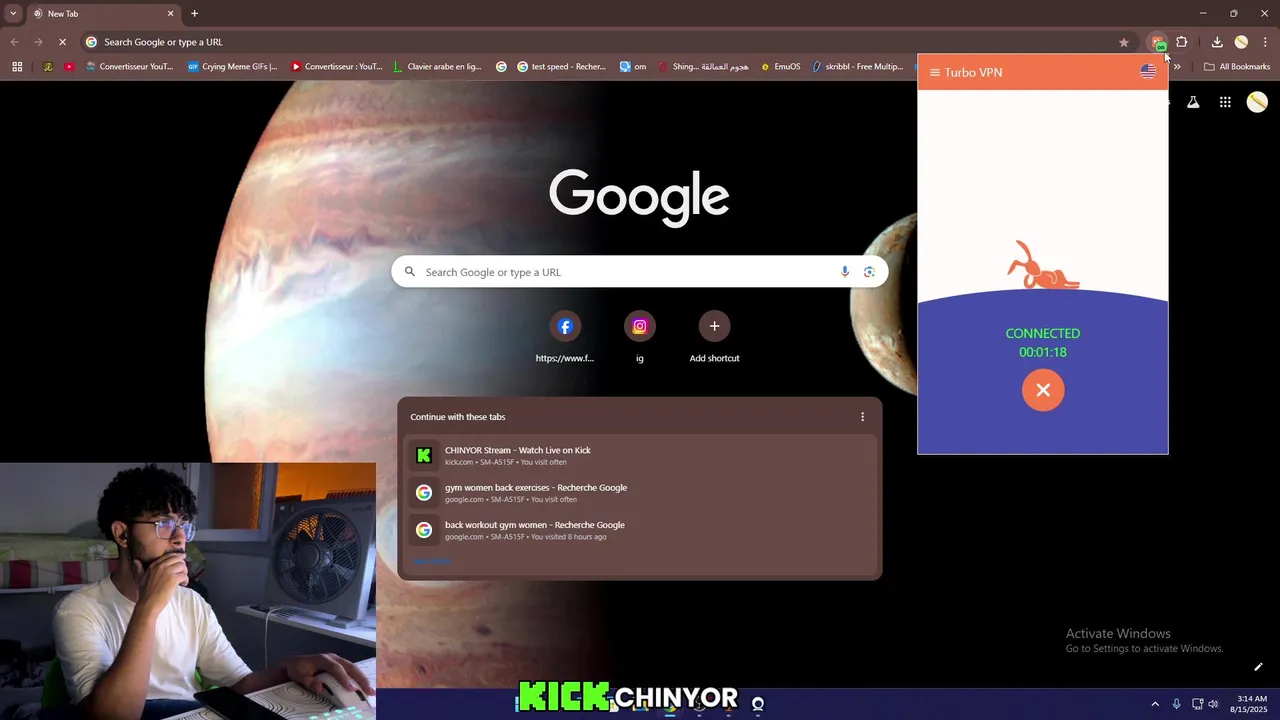Open the Crying Meme GIFs bookmark
Viewport: 1280px width, 720px height.
coord(232,67)
